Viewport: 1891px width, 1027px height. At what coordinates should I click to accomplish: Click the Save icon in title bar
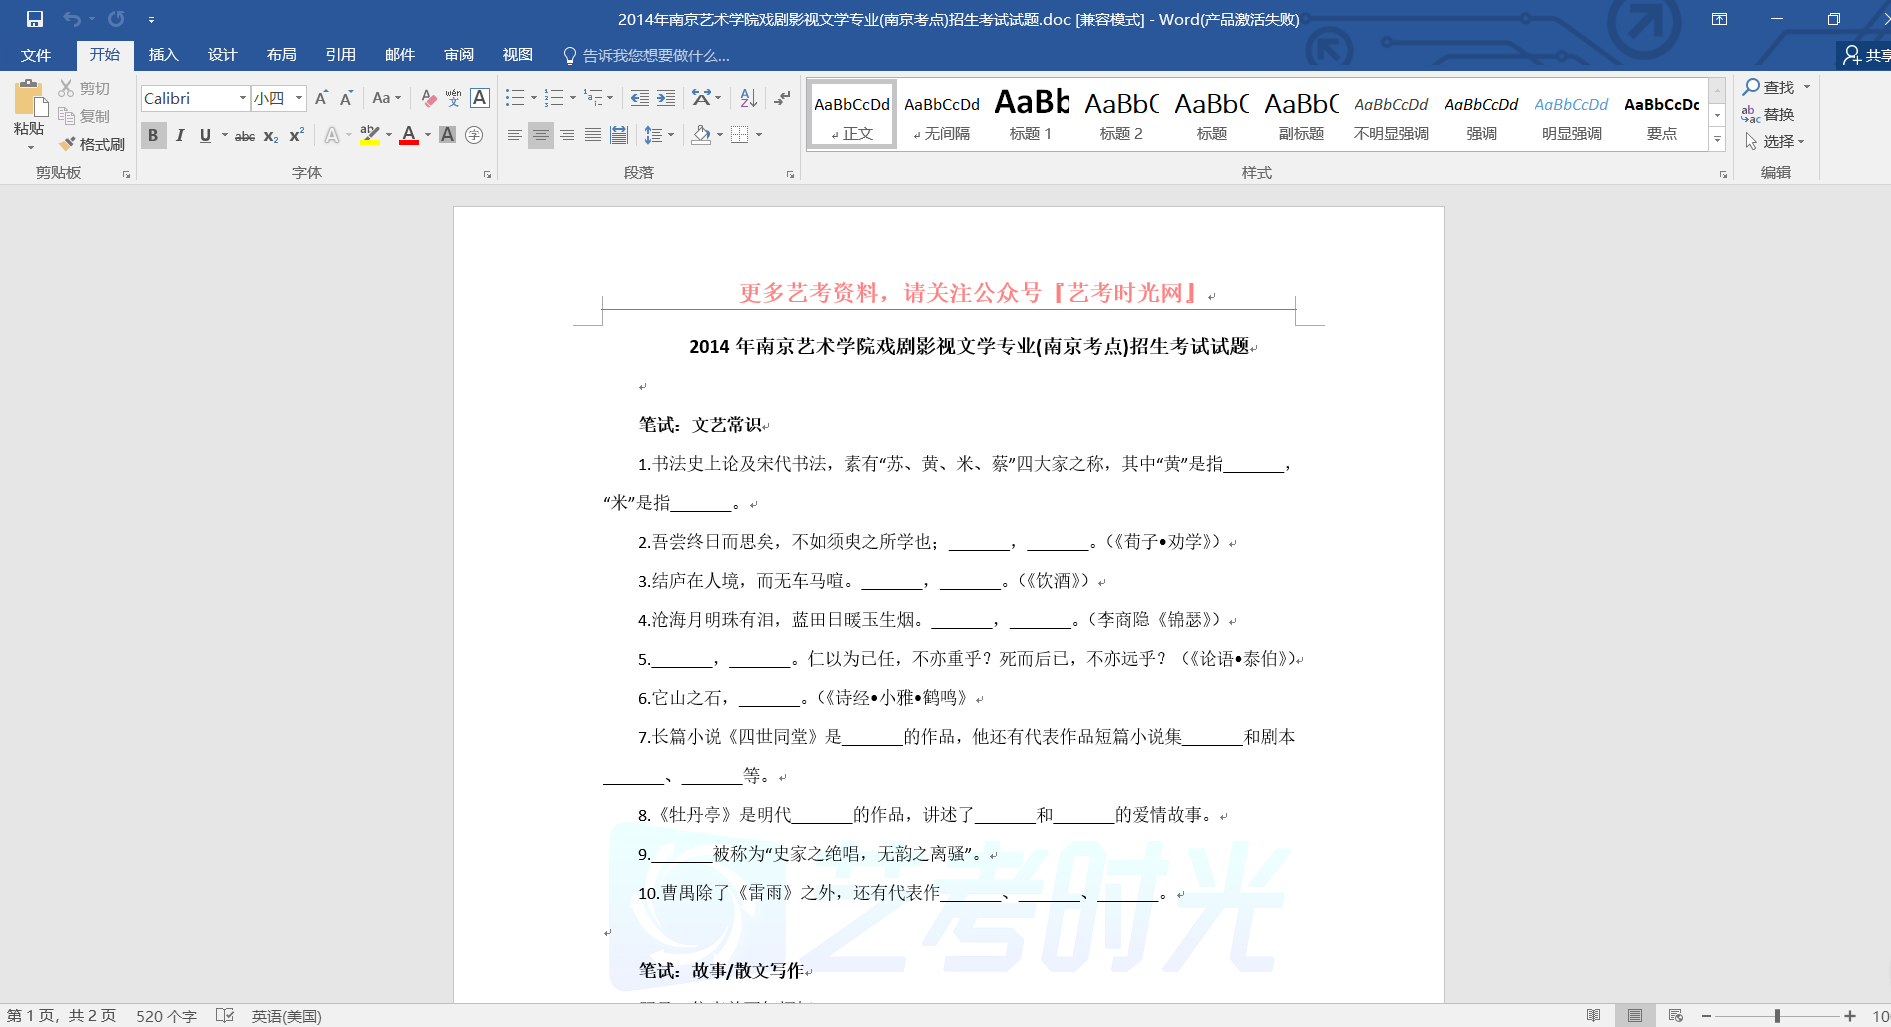(35, 19)
